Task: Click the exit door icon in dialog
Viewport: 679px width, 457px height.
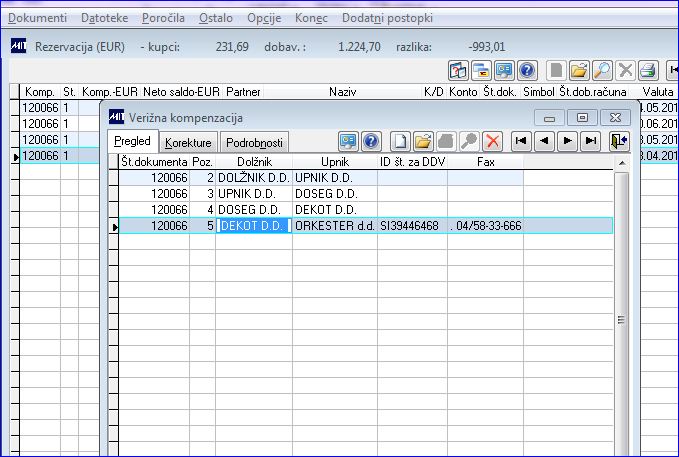Action: pyautogui.click(x=619, y=141)
